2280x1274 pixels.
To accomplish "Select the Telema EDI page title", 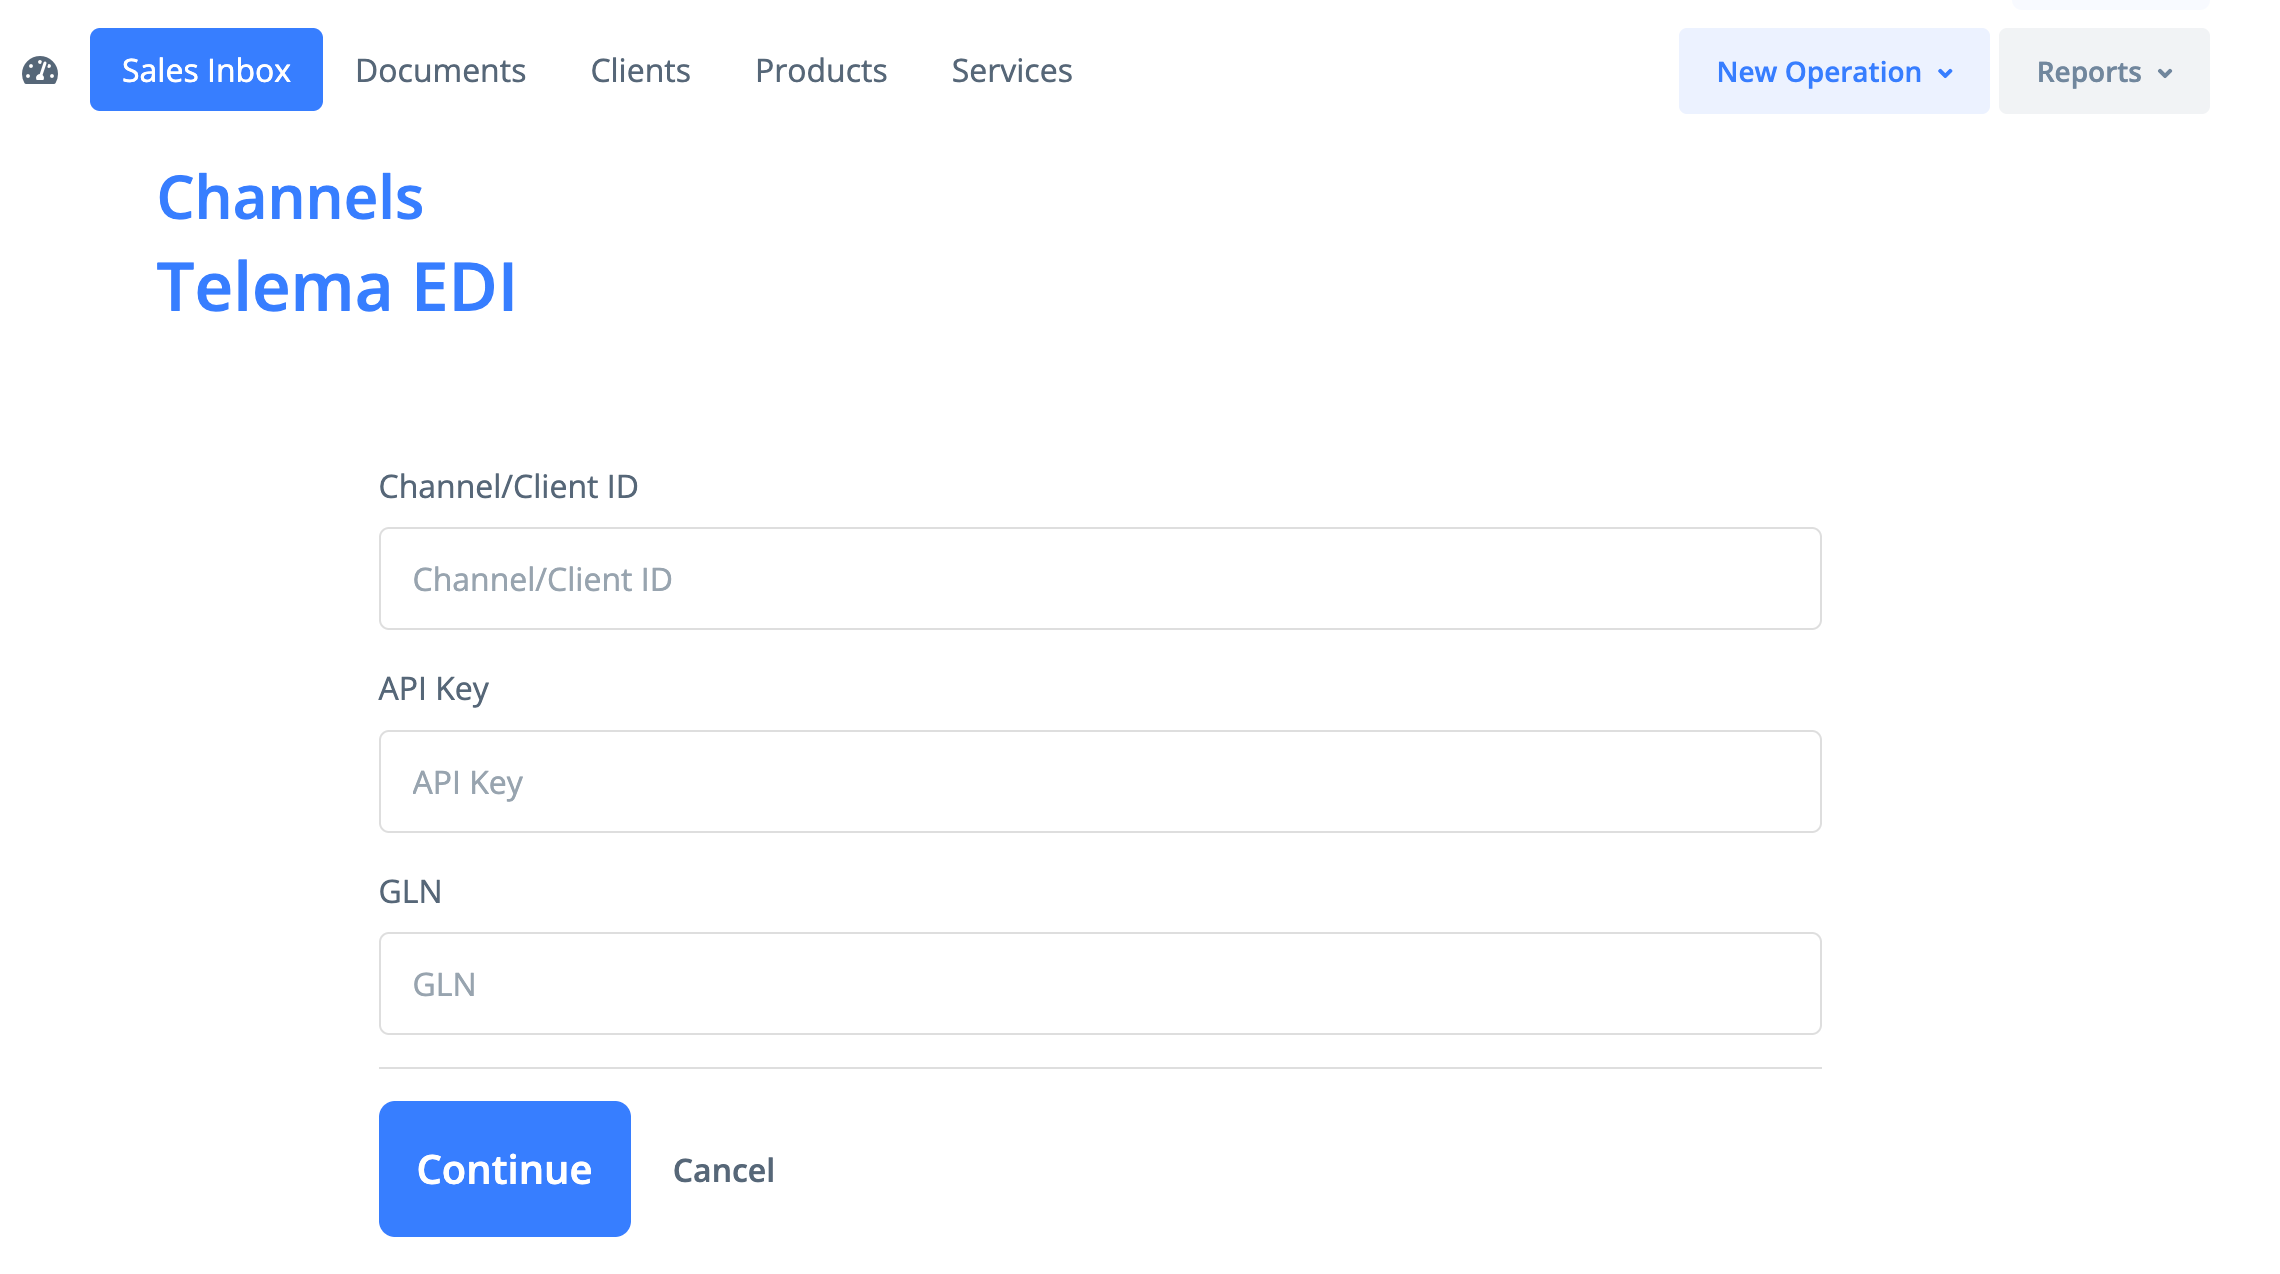I will tap(337, 287).
